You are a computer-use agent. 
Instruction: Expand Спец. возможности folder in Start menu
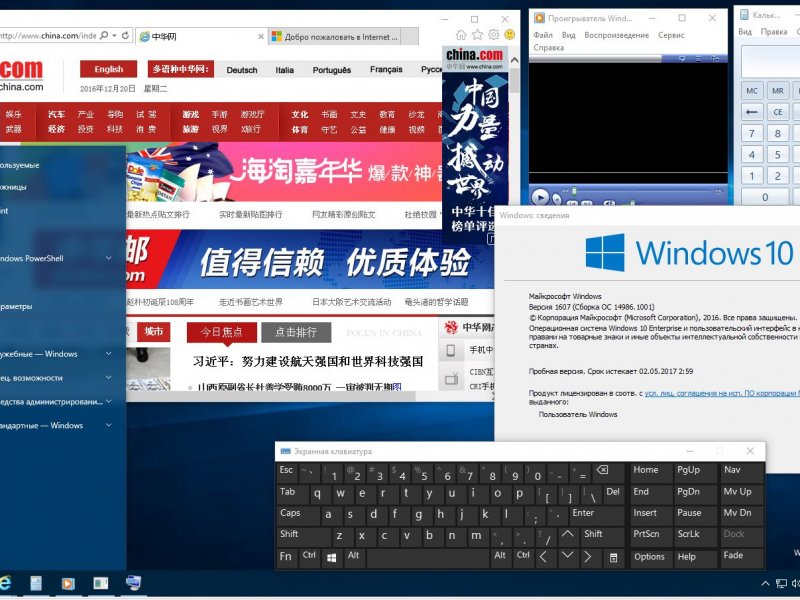tap(108, 378)
